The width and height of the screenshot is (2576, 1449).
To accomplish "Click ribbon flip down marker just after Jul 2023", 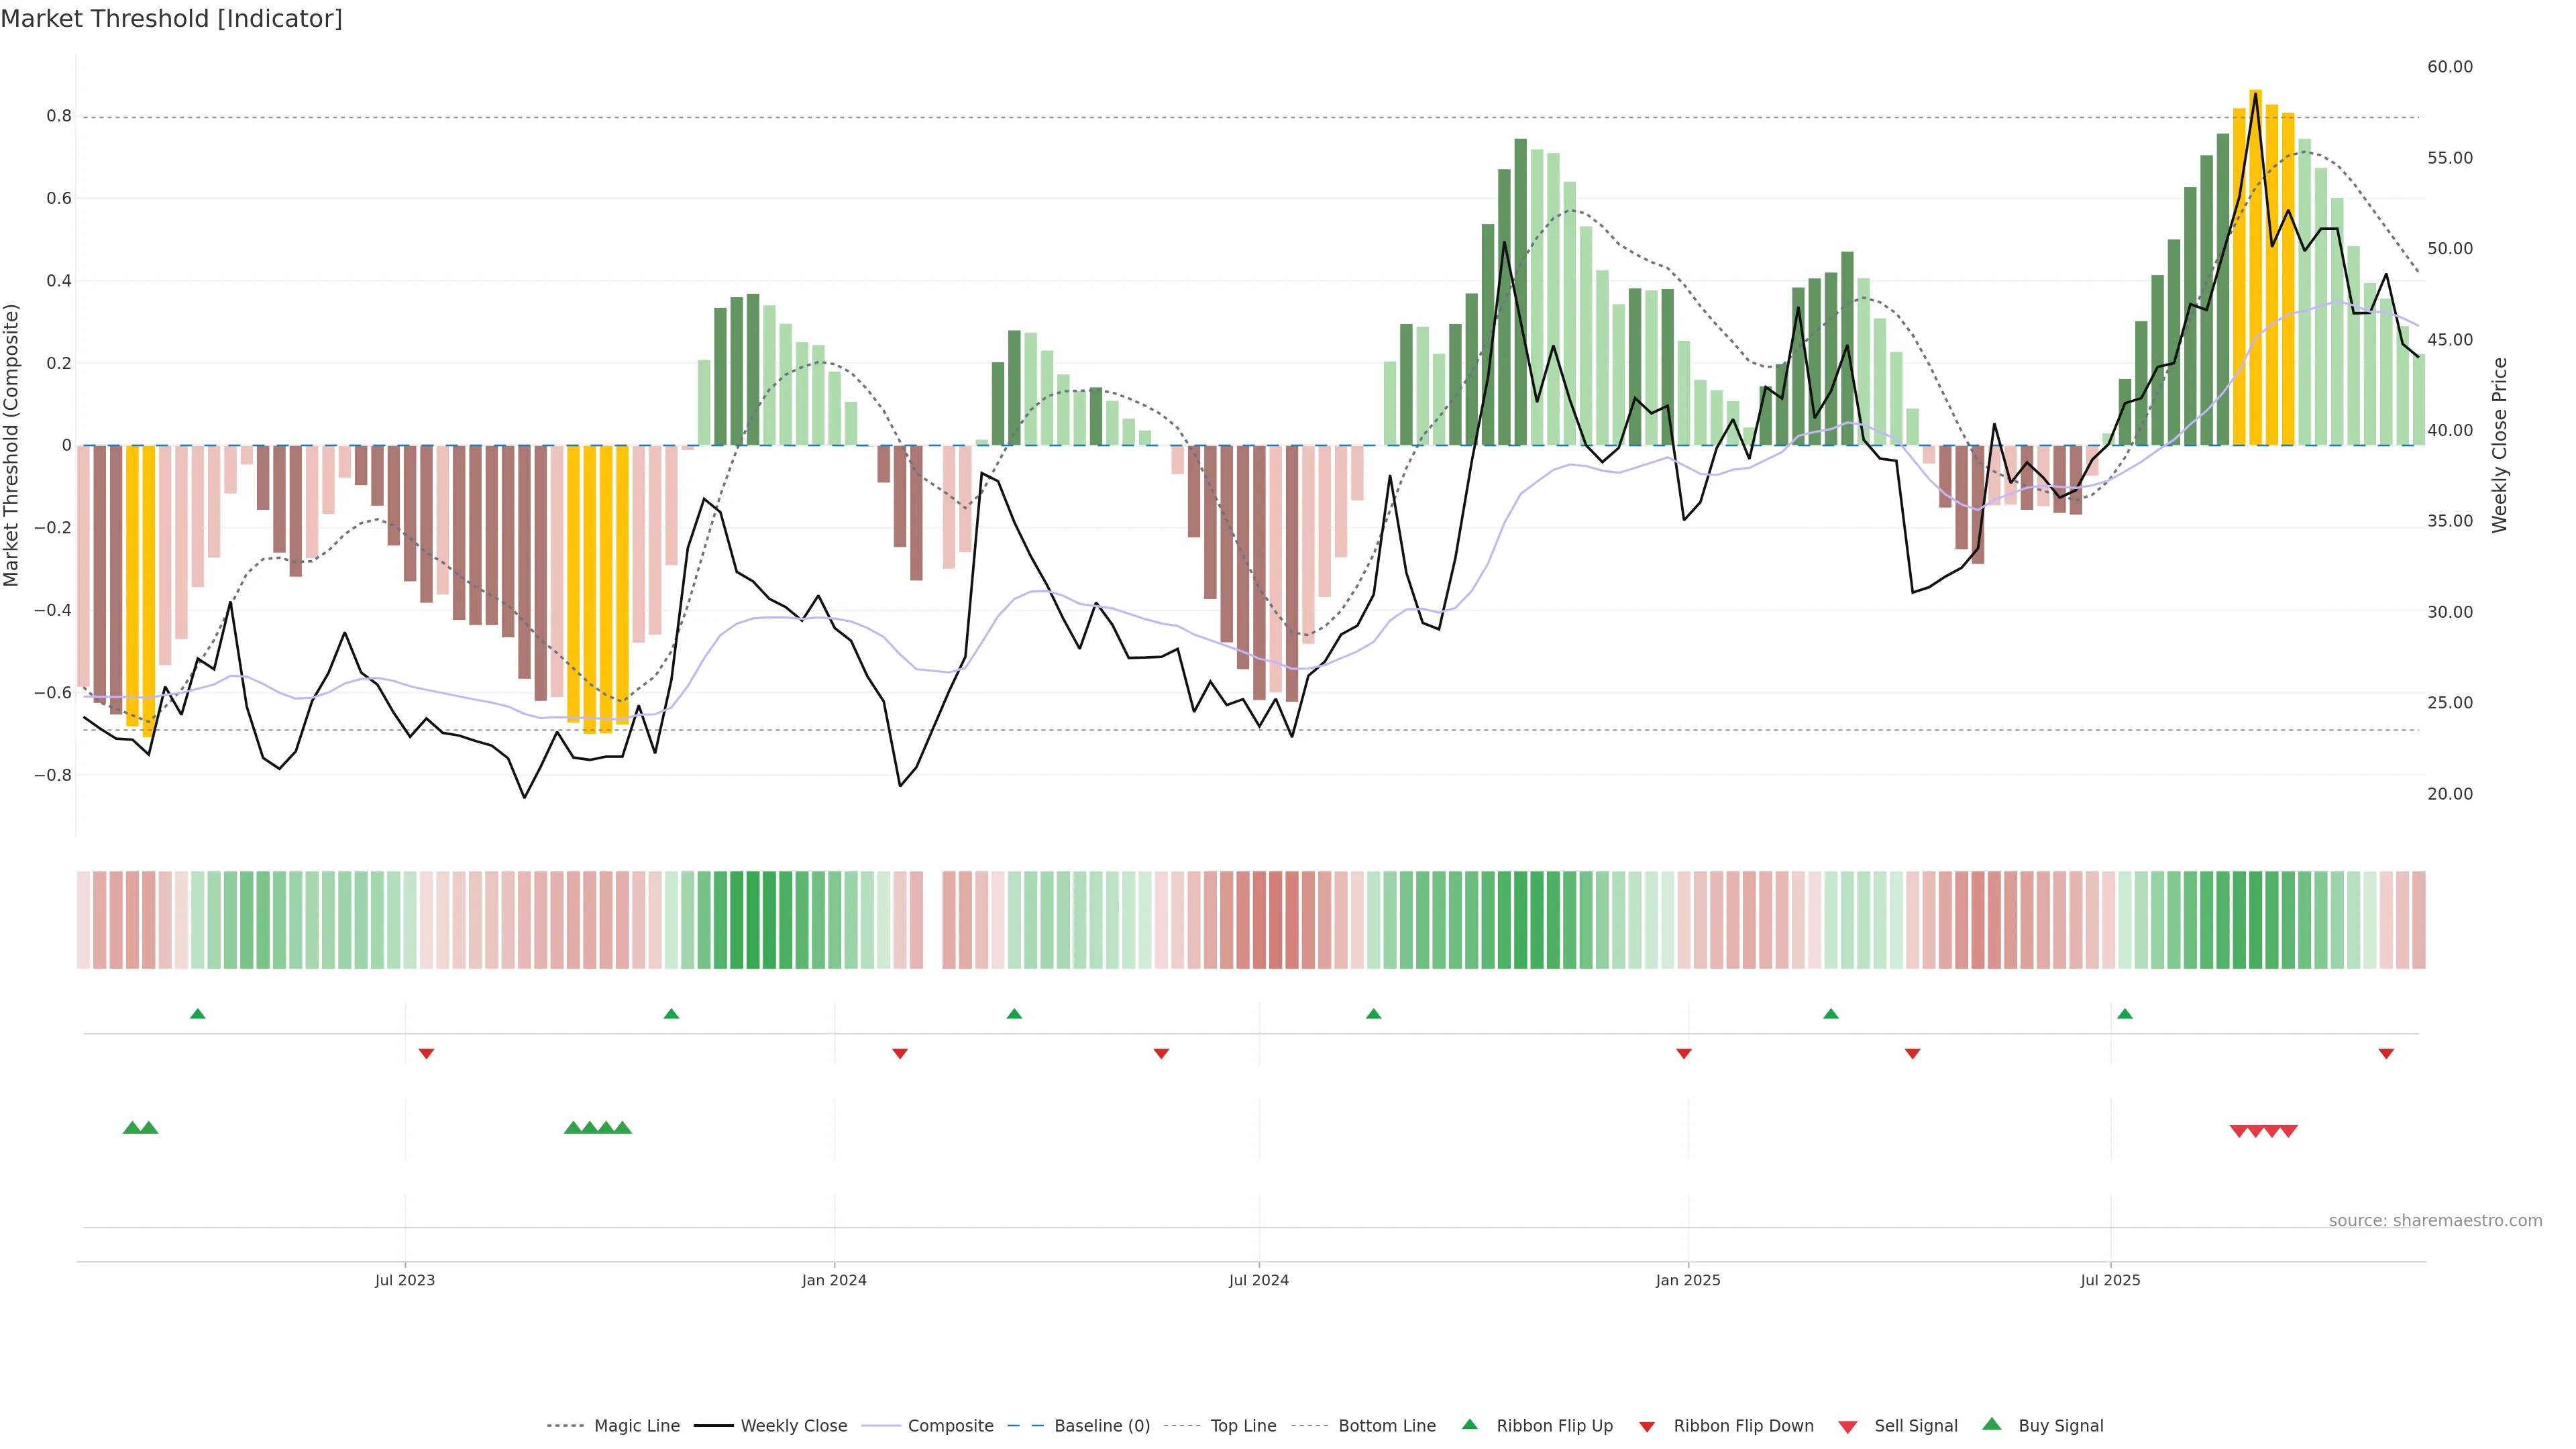I will pyautogui.click(x=427, y=1054).
